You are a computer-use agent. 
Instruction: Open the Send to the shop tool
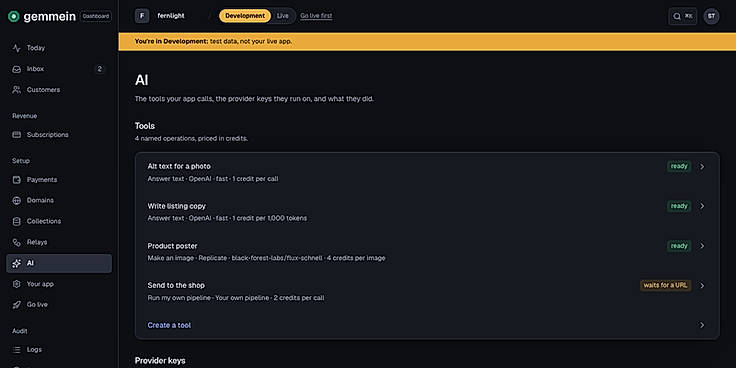427,291
